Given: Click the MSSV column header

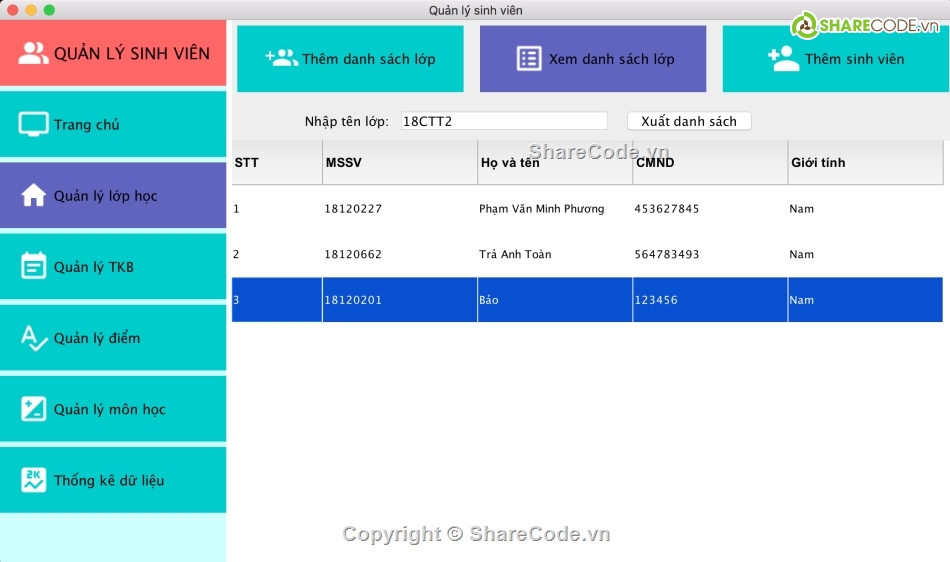Looking at the screenshot, I should point(399,163).
